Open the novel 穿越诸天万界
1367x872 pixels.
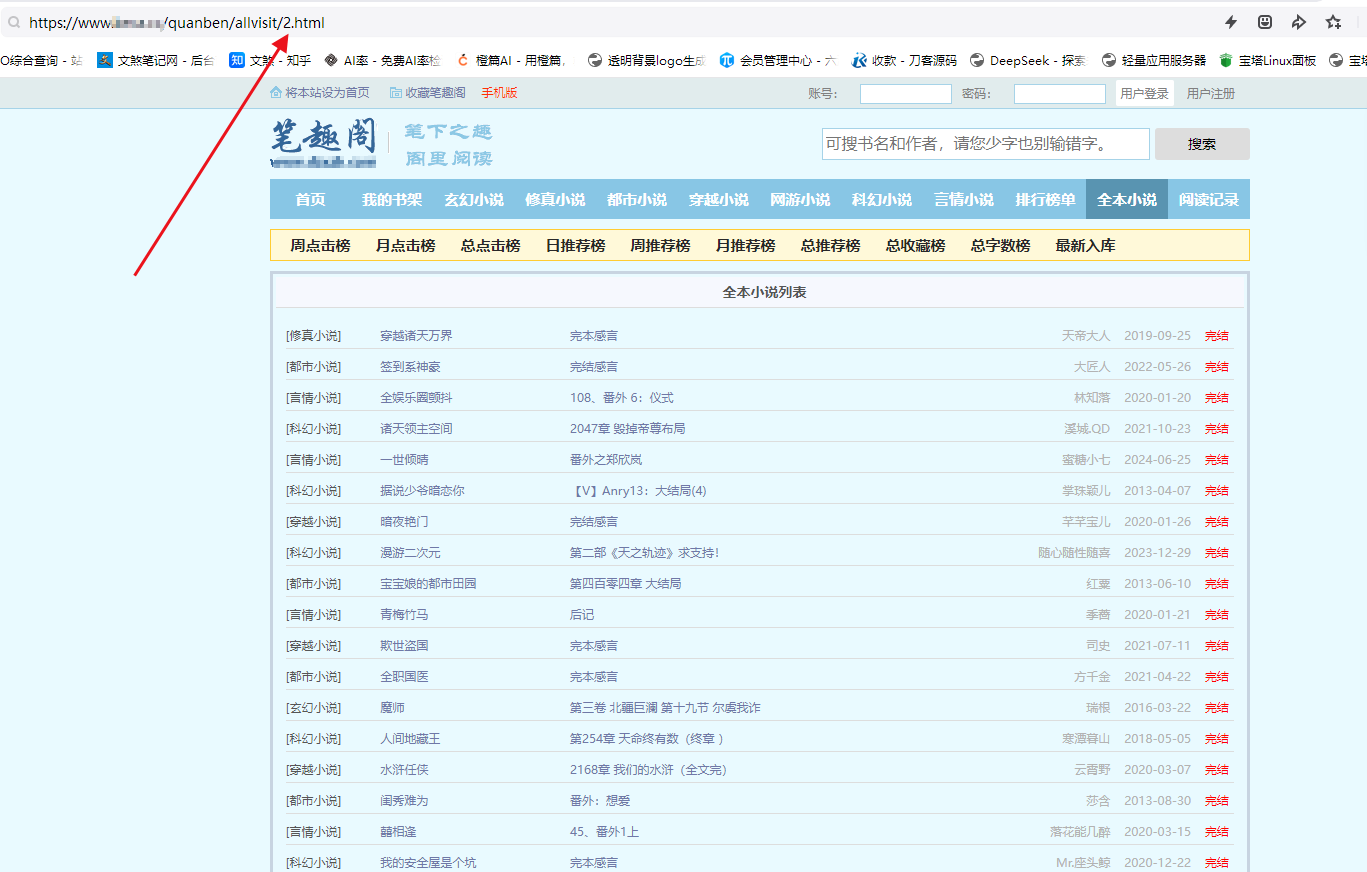click(416, 336)
